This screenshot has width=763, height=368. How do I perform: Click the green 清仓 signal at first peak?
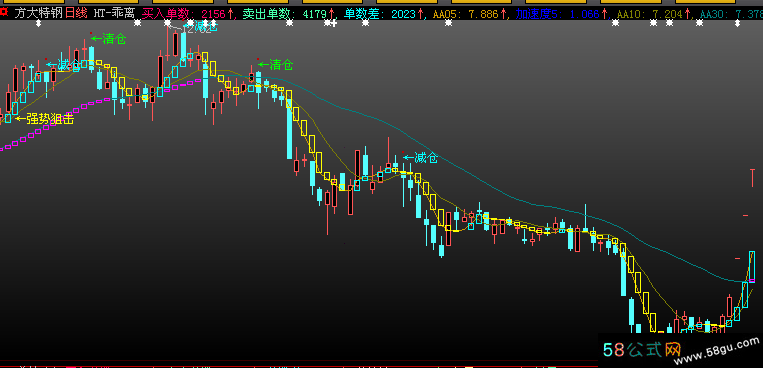[x=109, y=38]
